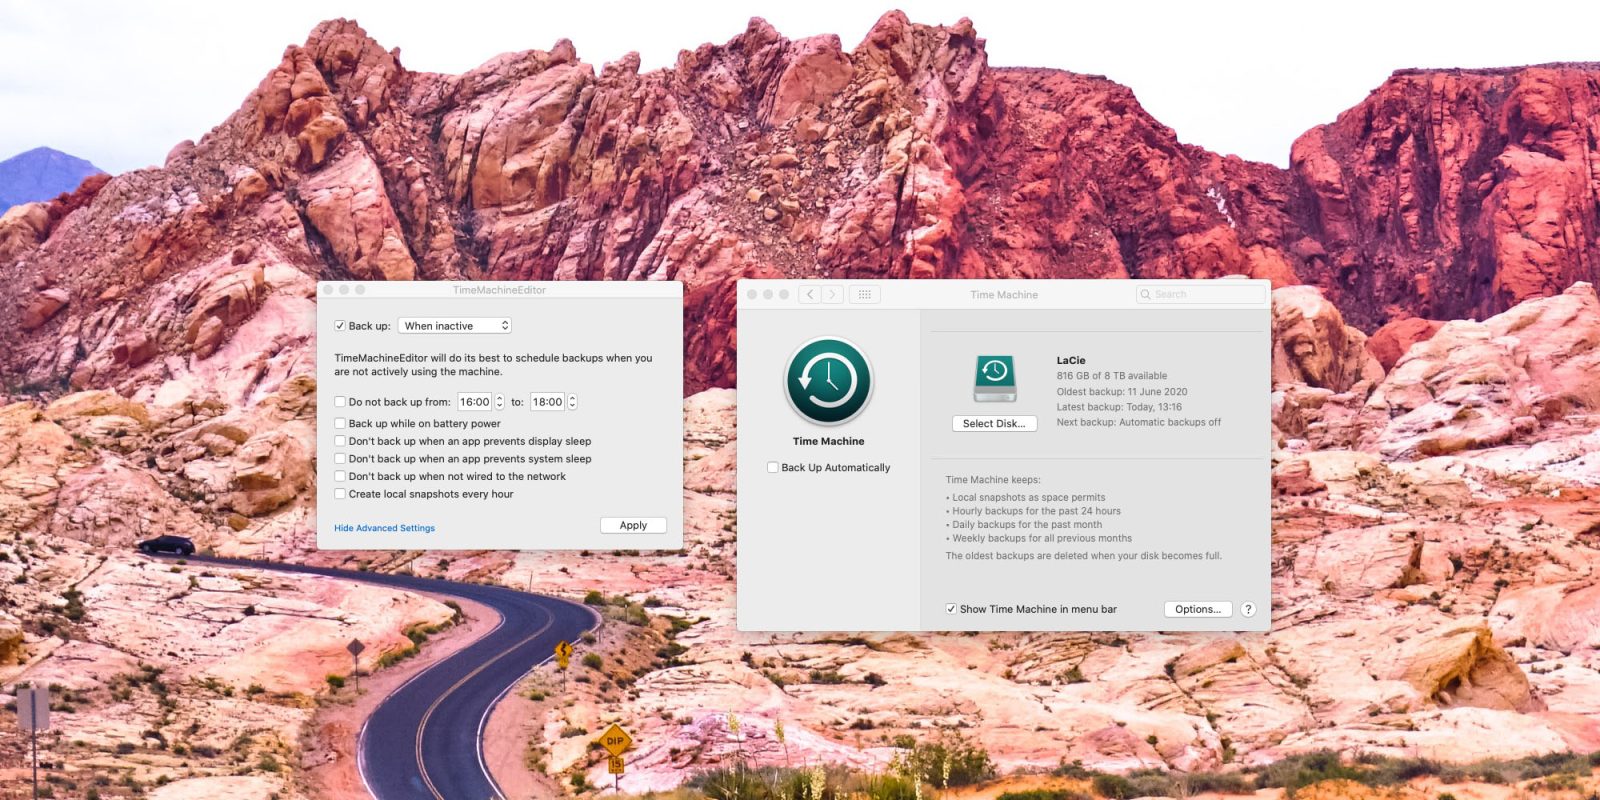Viewport: 1600px width, 800px height.
Task: Enable Back Up Automatically checkbox
Action: pyautogui.click(x=773, y=467)
